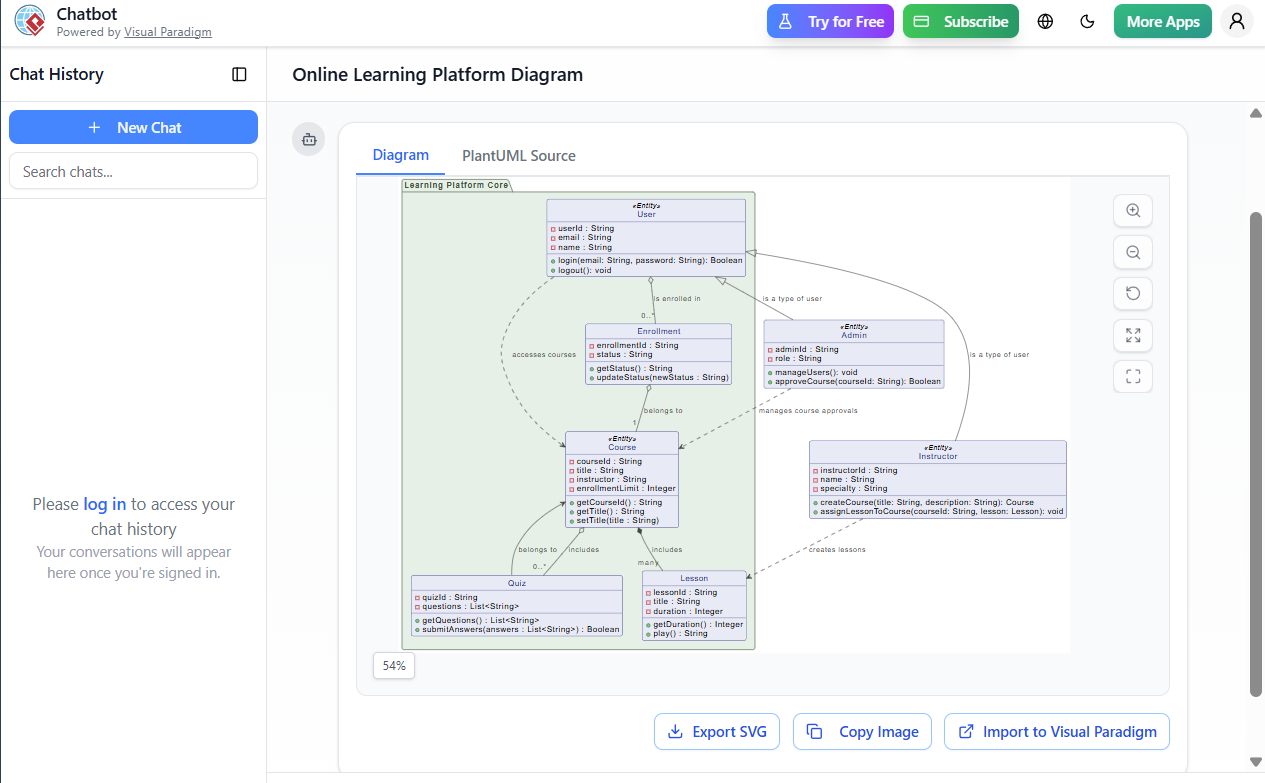Import the diagram to Visual Paradigm

coord(1056,731)
